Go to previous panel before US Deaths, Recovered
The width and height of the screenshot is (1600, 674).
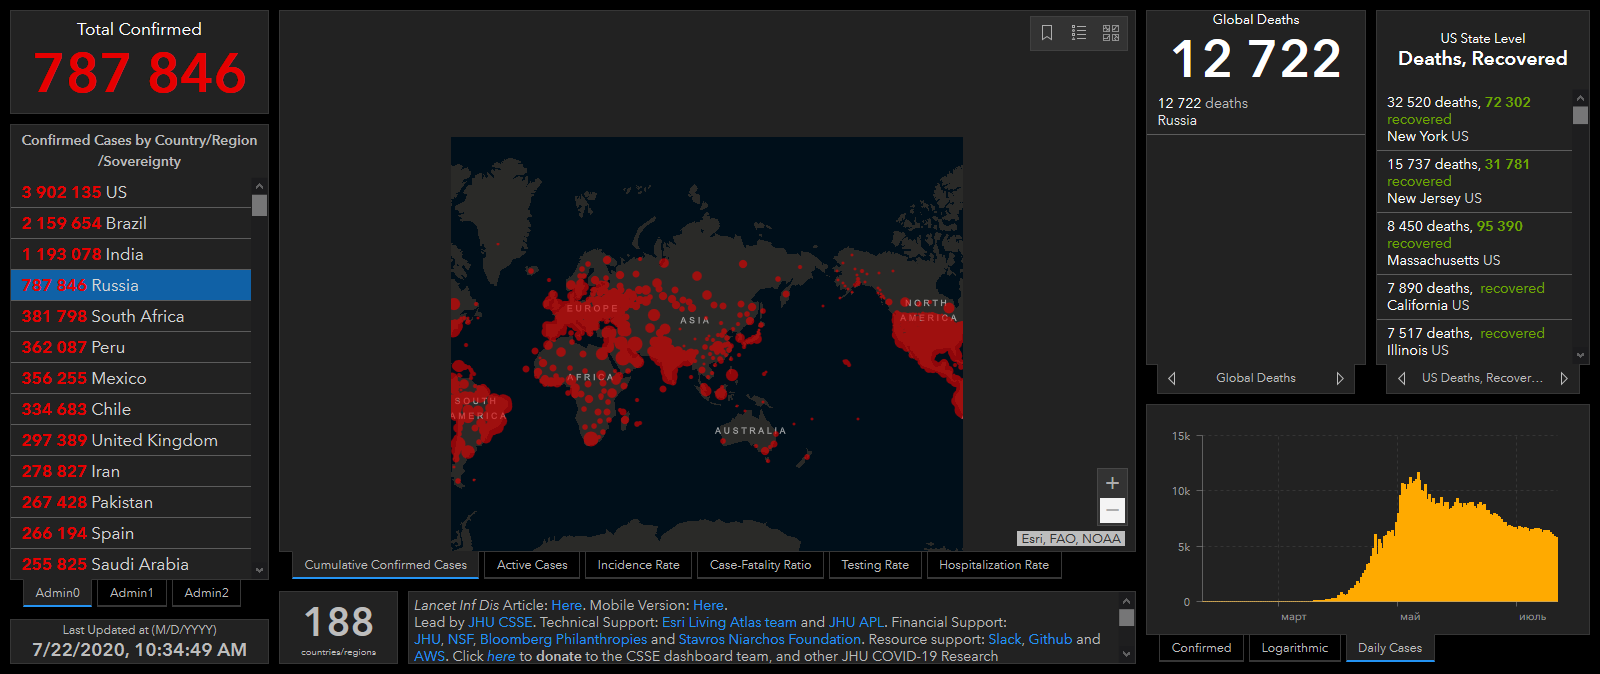click(1402, 378)
